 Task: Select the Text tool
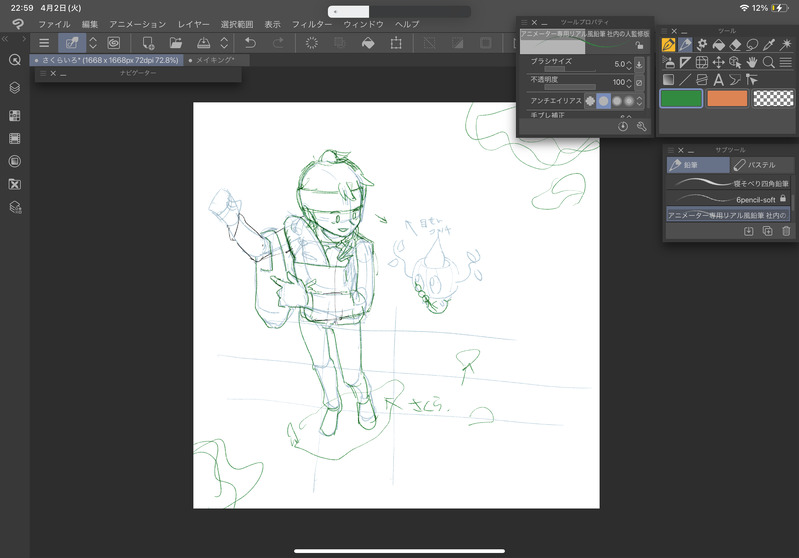(x=718, y=79)
